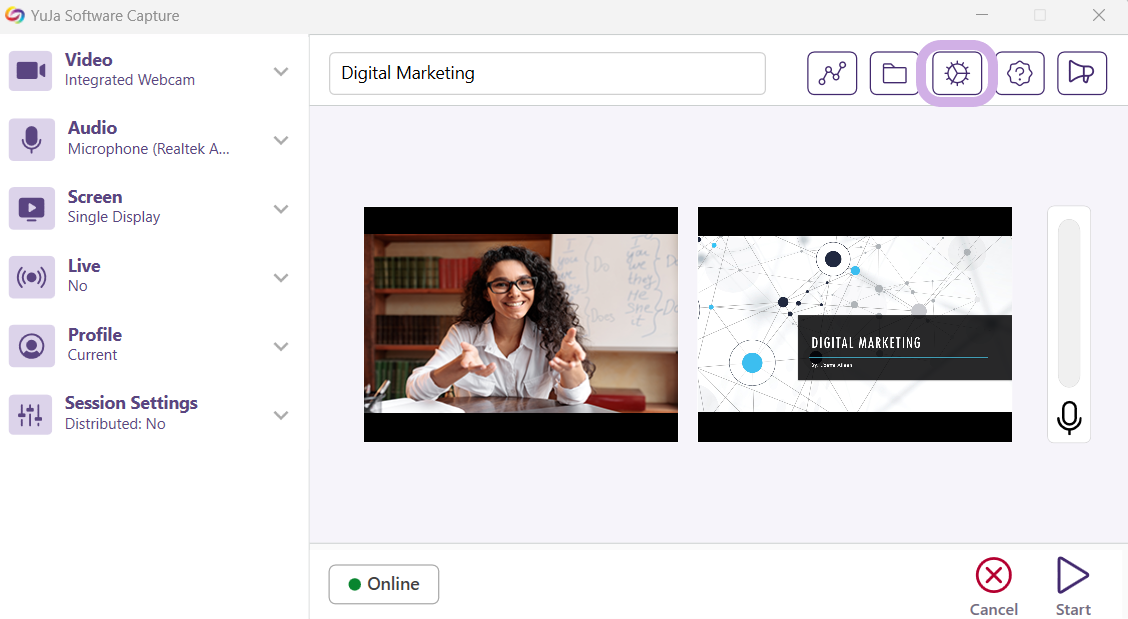Click the announcements megaphone icon
This screenshot has height=619, width=1128.
[1081, 73]
